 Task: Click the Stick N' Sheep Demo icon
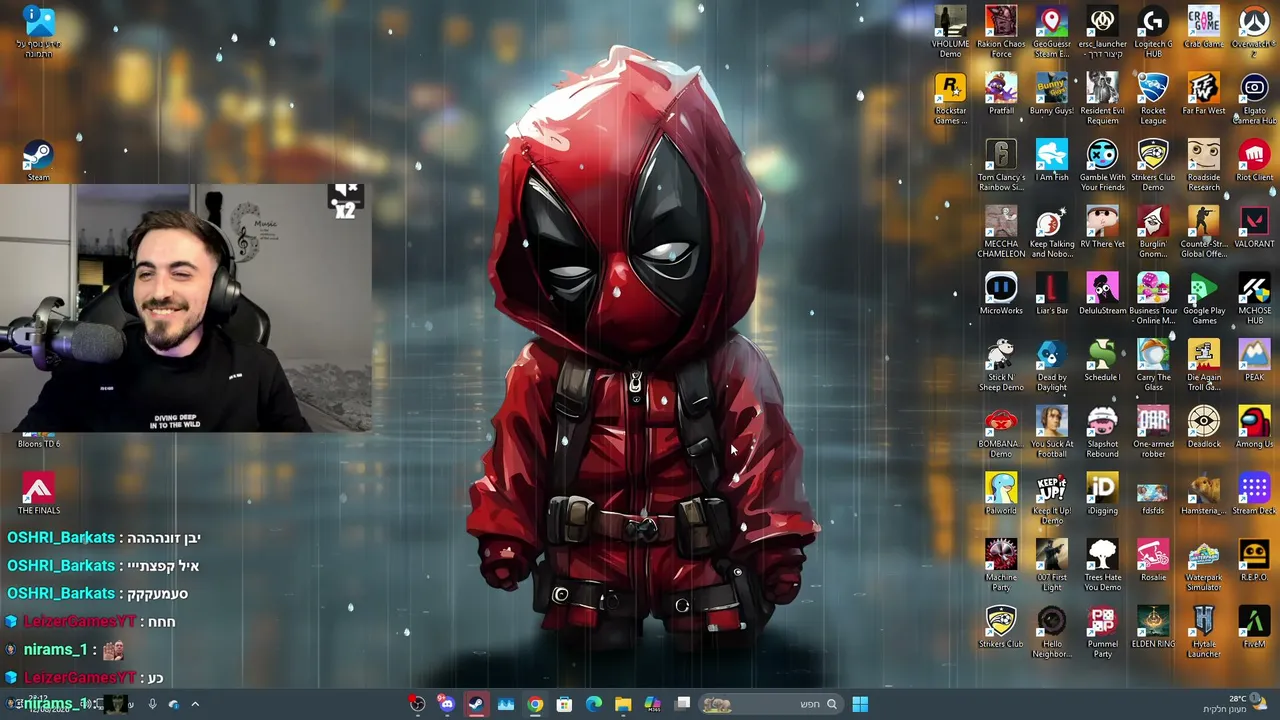(1001, 365)
